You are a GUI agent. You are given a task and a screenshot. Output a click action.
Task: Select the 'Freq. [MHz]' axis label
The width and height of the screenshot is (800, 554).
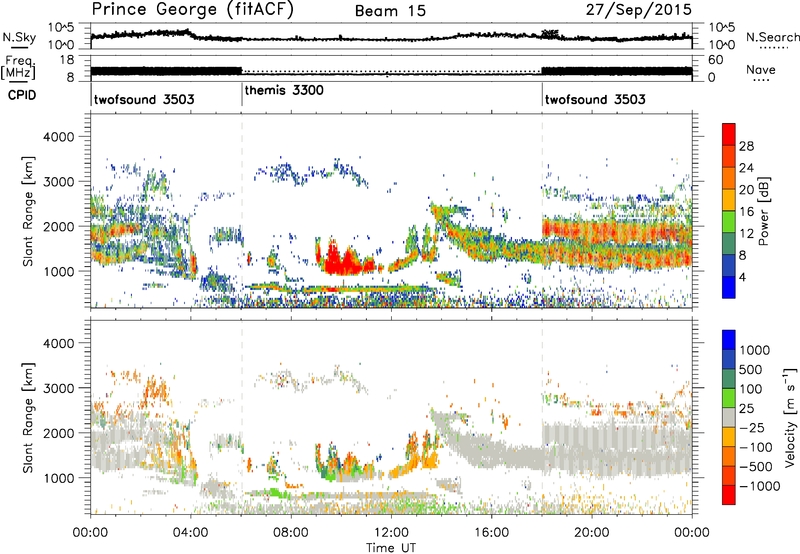click(x=19, y=68)
